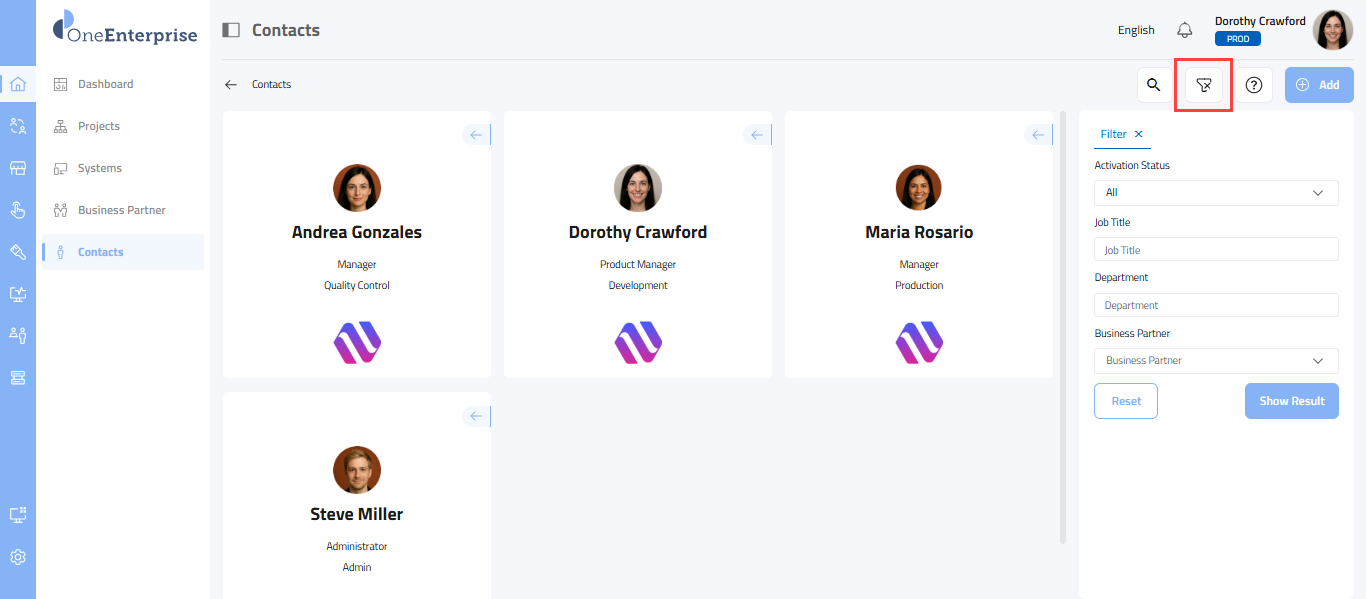This screenshot has width=1366, height=599.
Task: Click arrow badge on Maria Rosario card
Action: (x=1038, y=135)
